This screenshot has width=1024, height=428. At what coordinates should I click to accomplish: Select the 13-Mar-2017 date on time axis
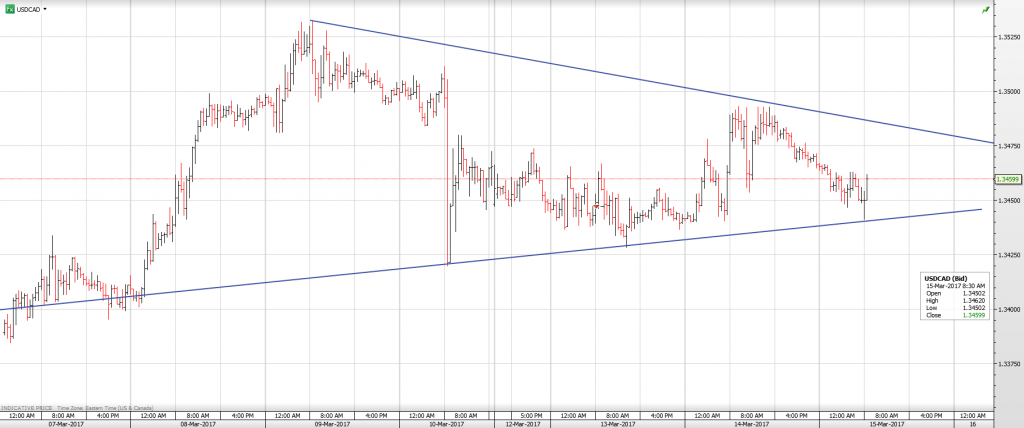[x=616, y=422]
